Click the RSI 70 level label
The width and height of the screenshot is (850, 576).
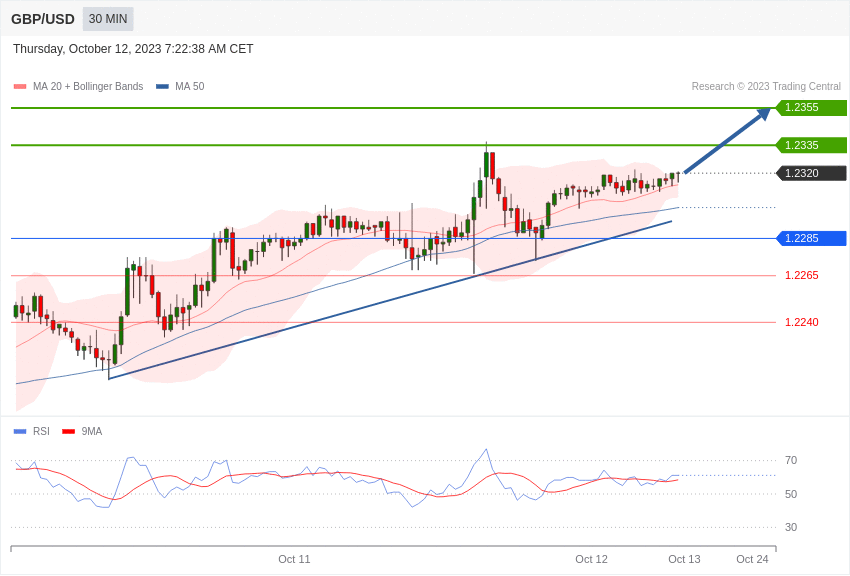(791, 460)
